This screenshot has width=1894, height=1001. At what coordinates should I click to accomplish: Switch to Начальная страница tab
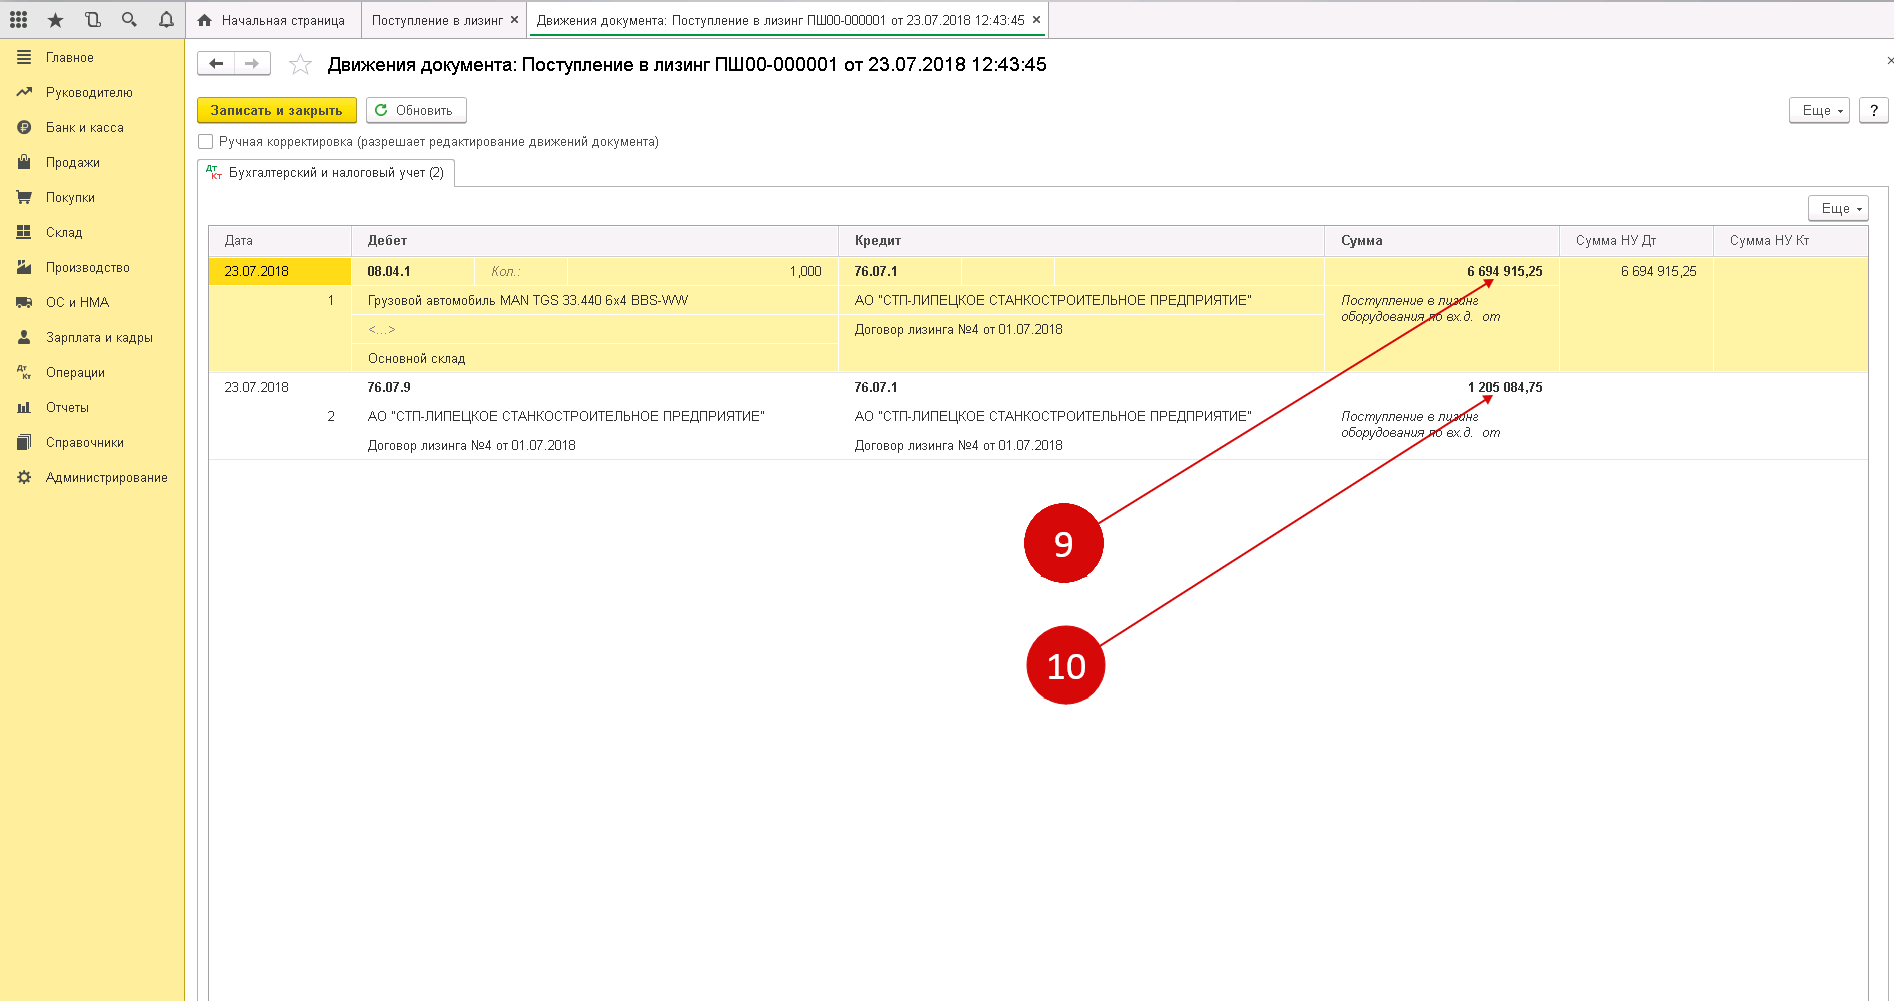point(273,20)
